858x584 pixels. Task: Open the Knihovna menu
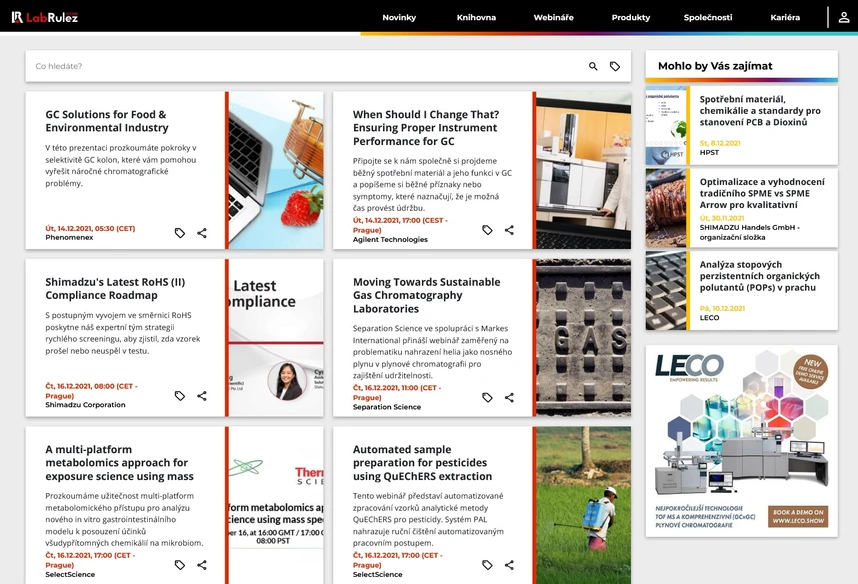(x=476, y=18)
